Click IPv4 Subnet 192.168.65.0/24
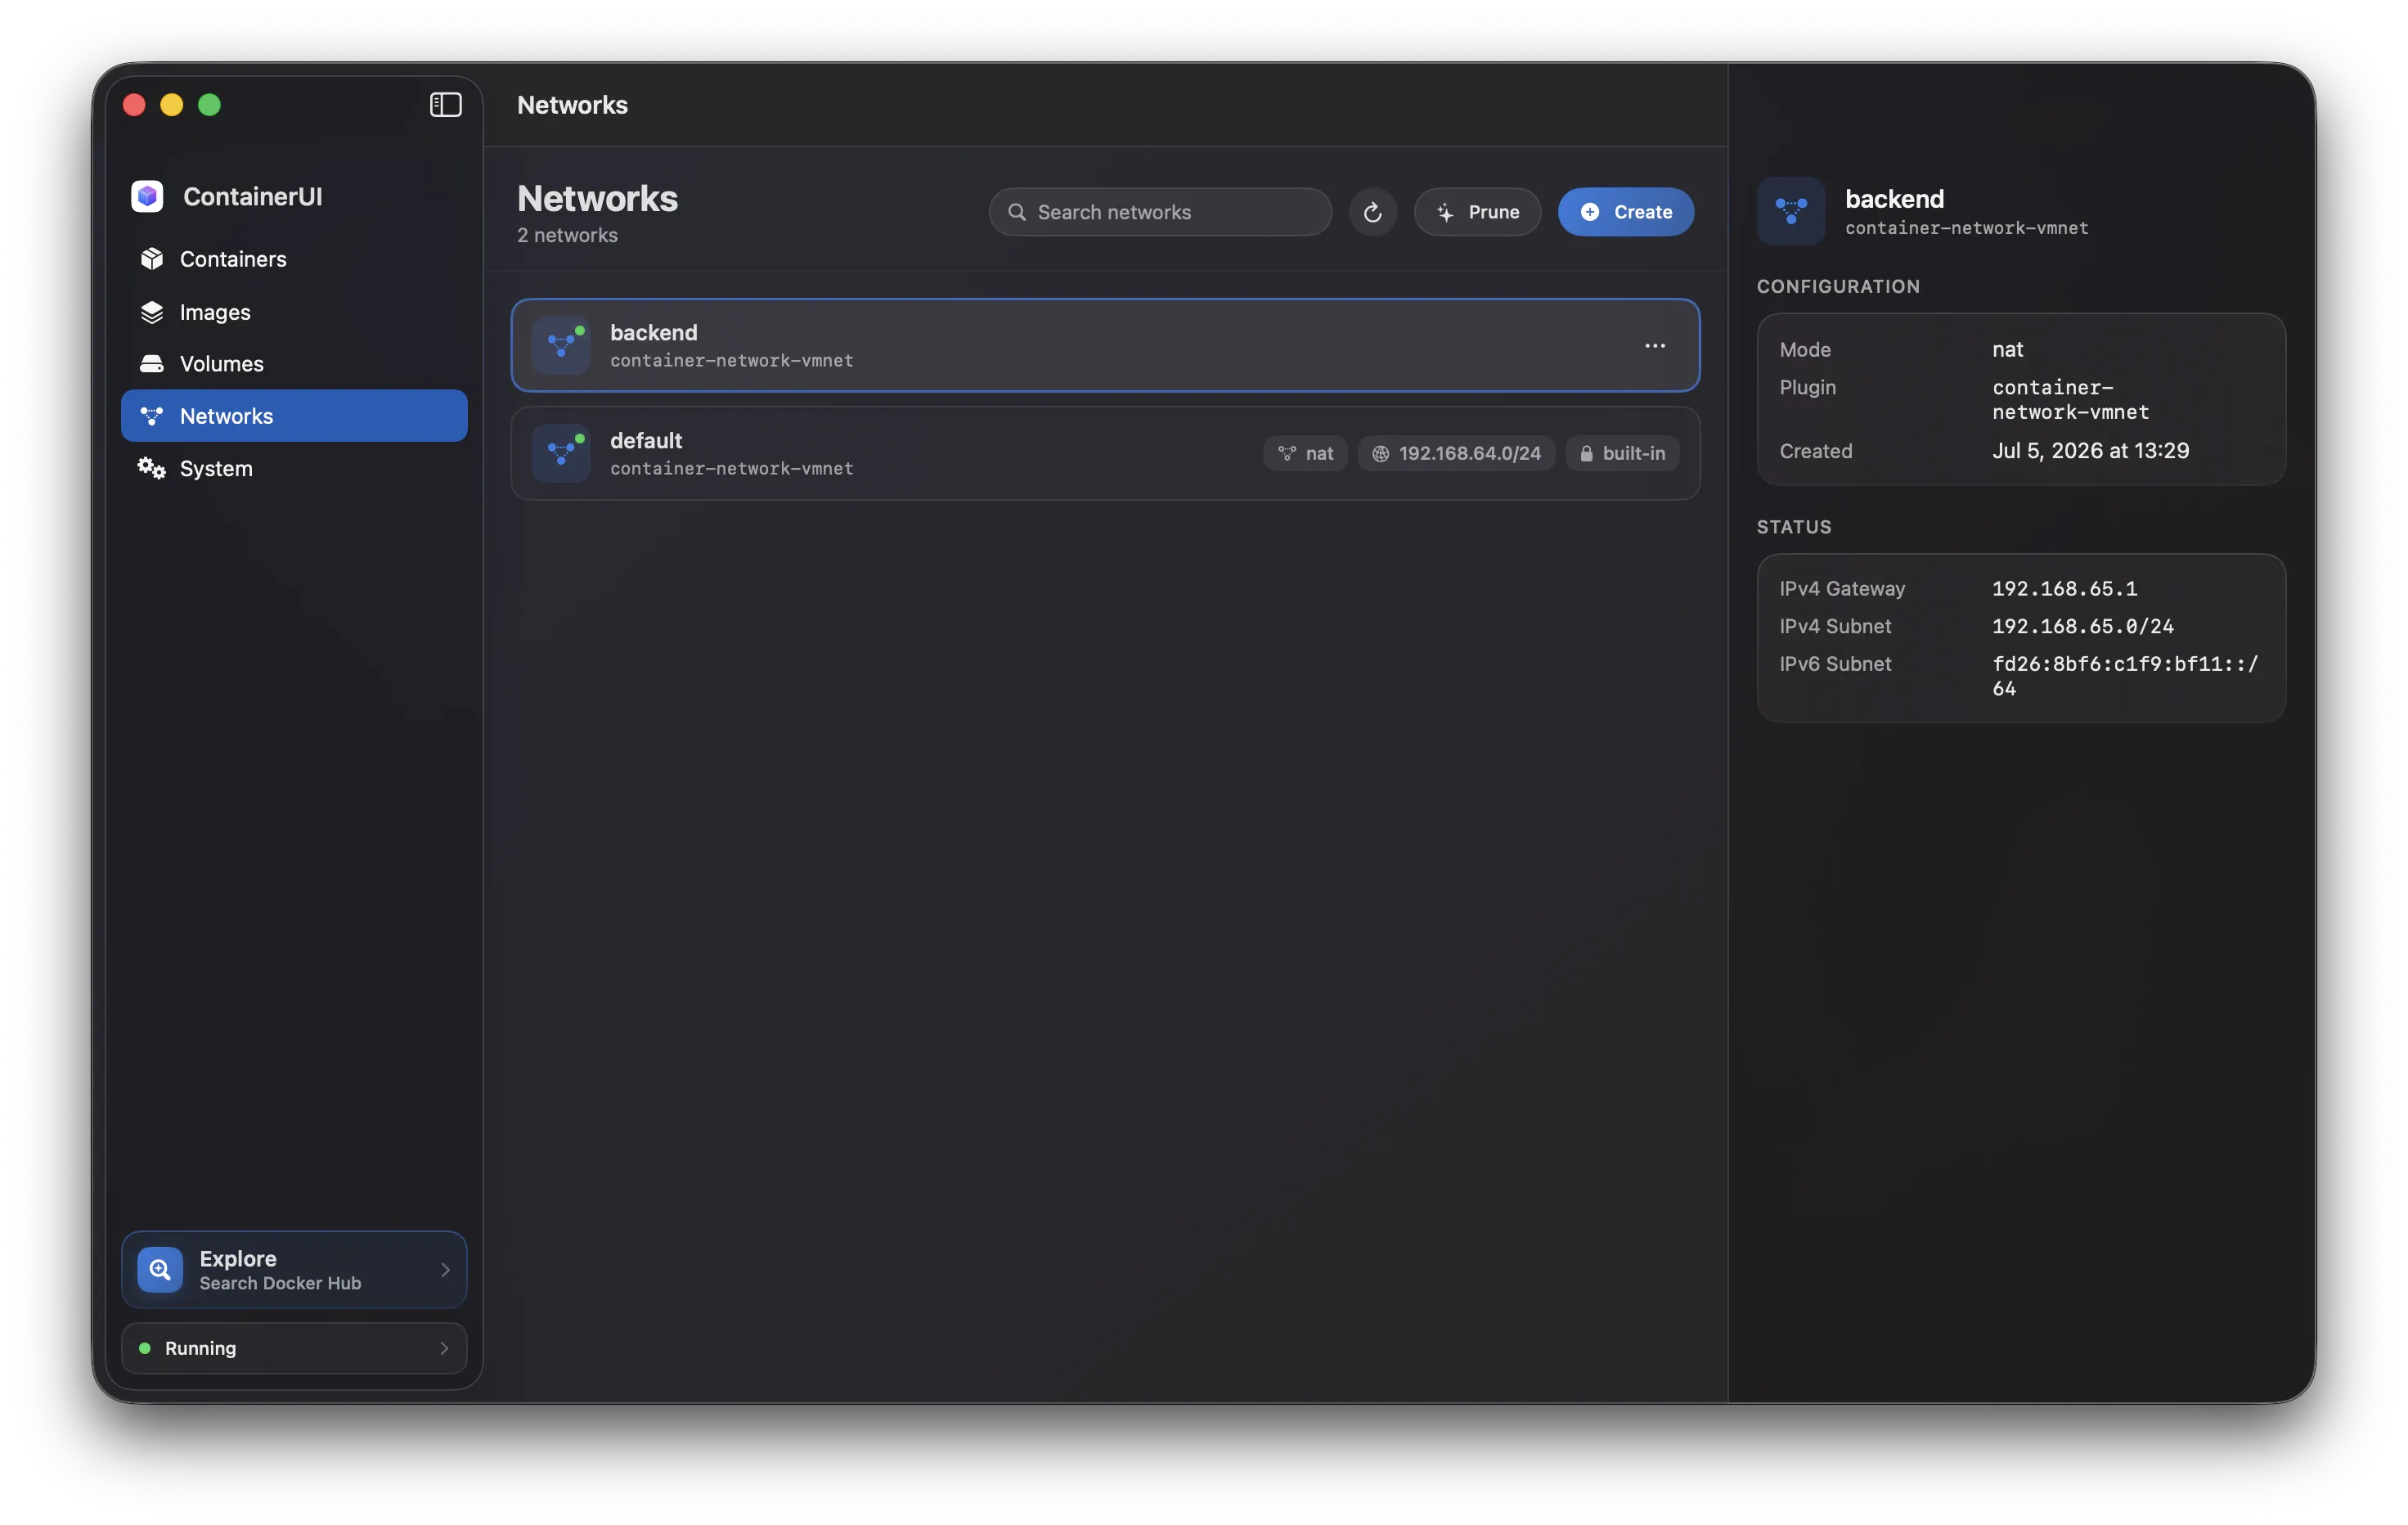 coord(2082,626)
